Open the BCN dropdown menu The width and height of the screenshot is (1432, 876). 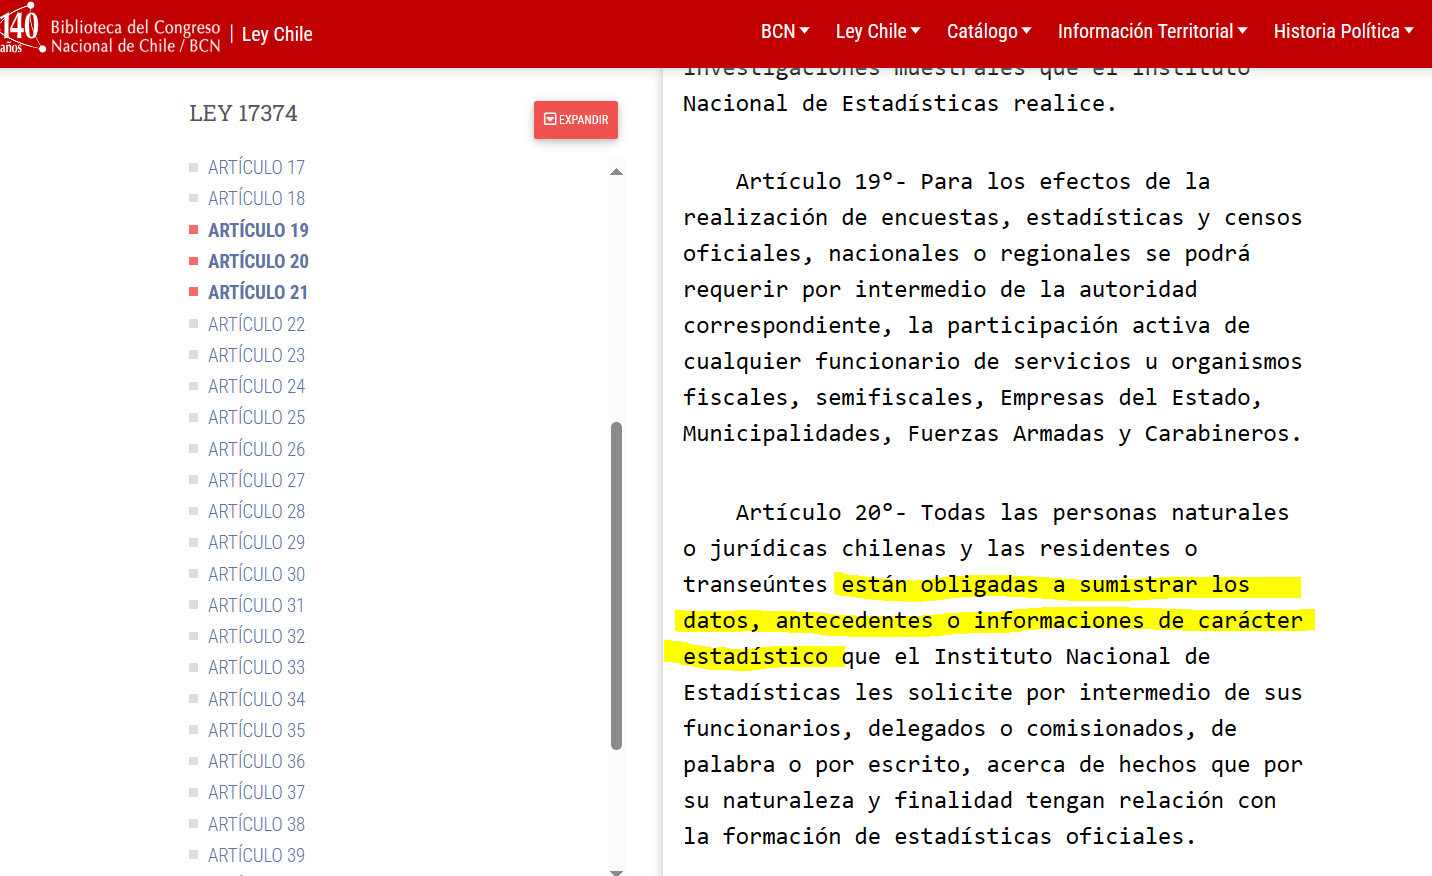(785, 32)
